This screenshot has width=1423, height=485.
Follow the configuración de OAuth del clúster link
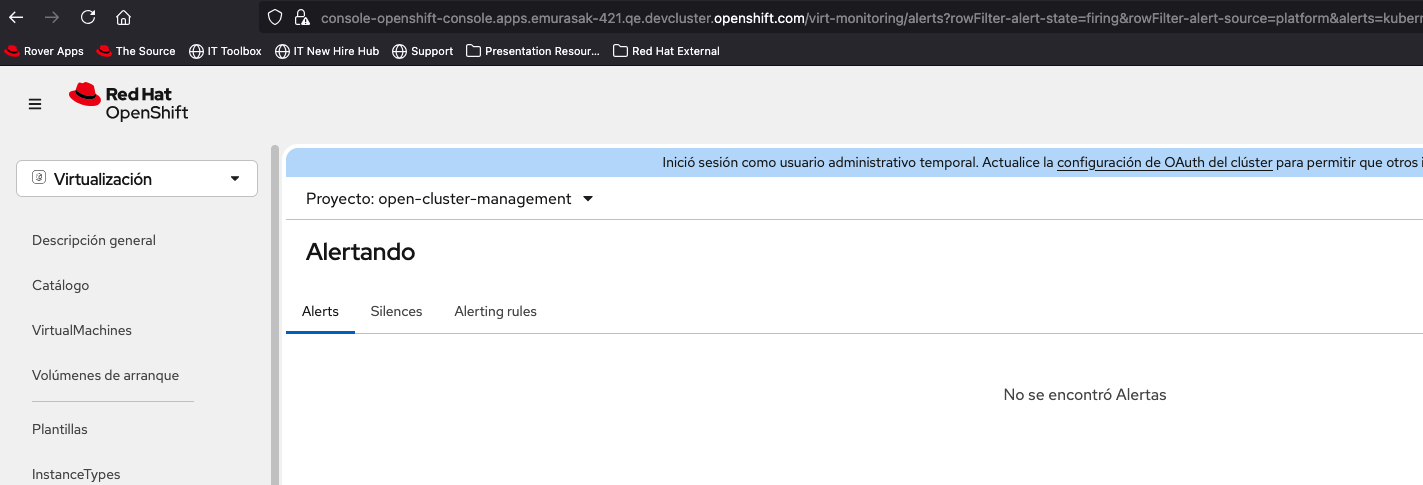coord(1164,162)
